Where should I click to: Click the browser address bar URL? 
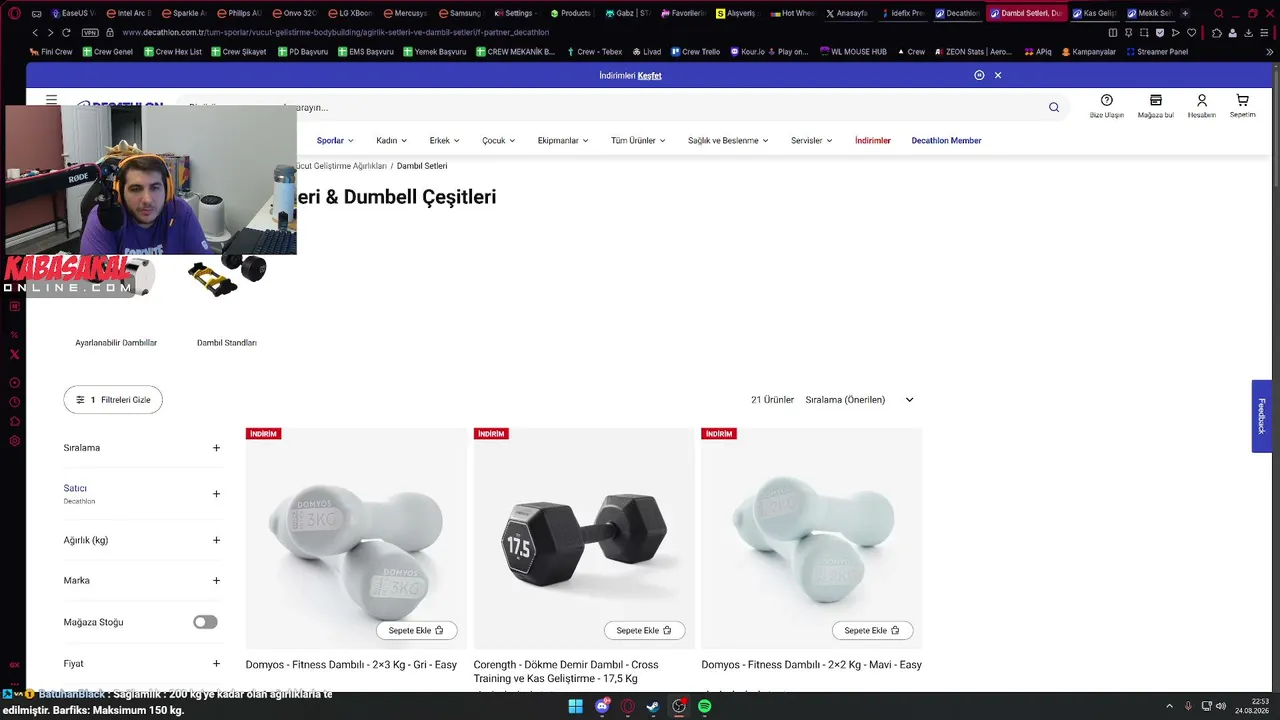pos(336,32)
